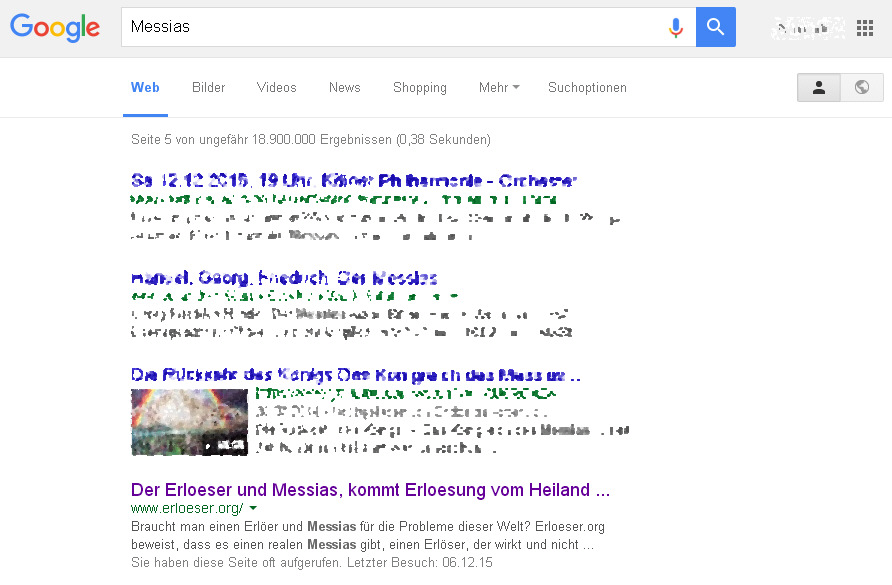Click the blue search magnifier button
The image size is (892, 585).
click(716, 27)
